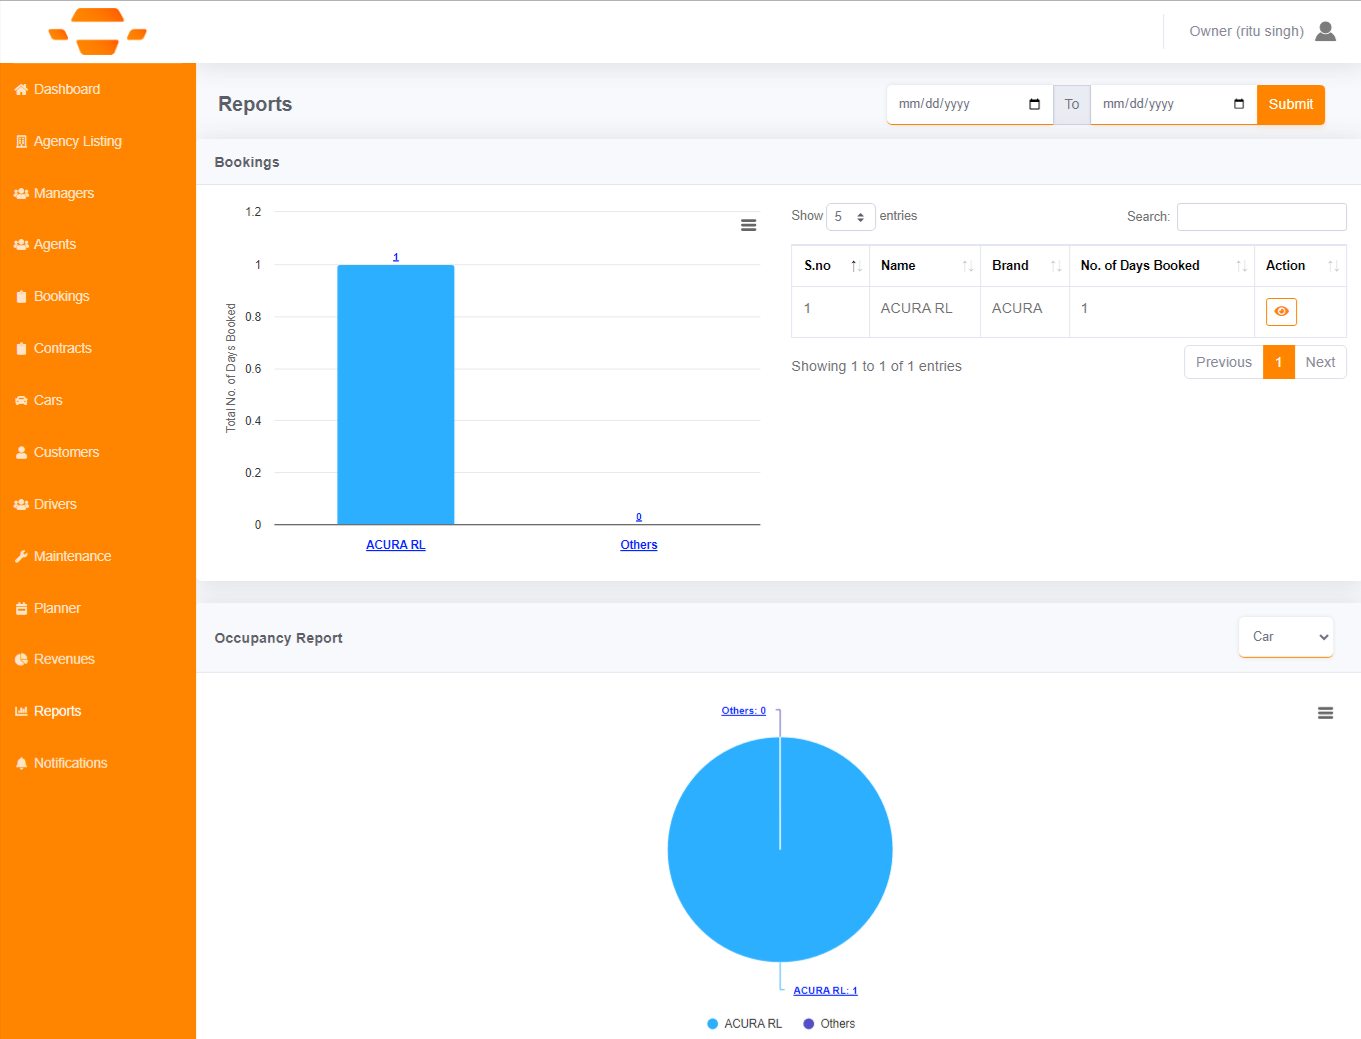Click the orange company logo

tap(98, 31)
